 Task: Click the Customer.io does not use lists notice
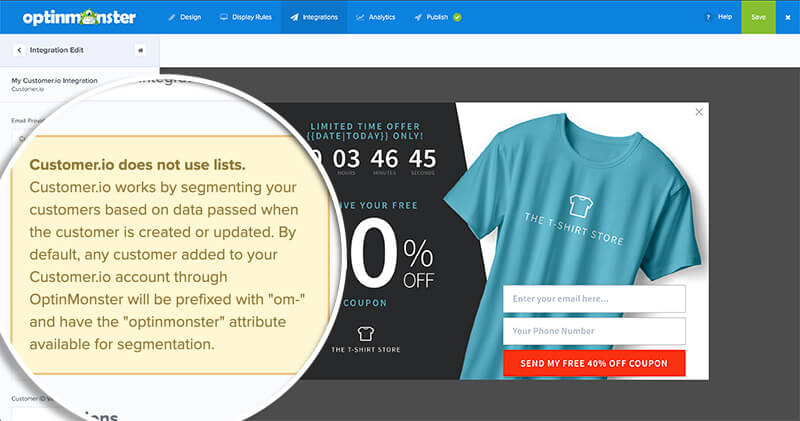(x=168, y=255)
